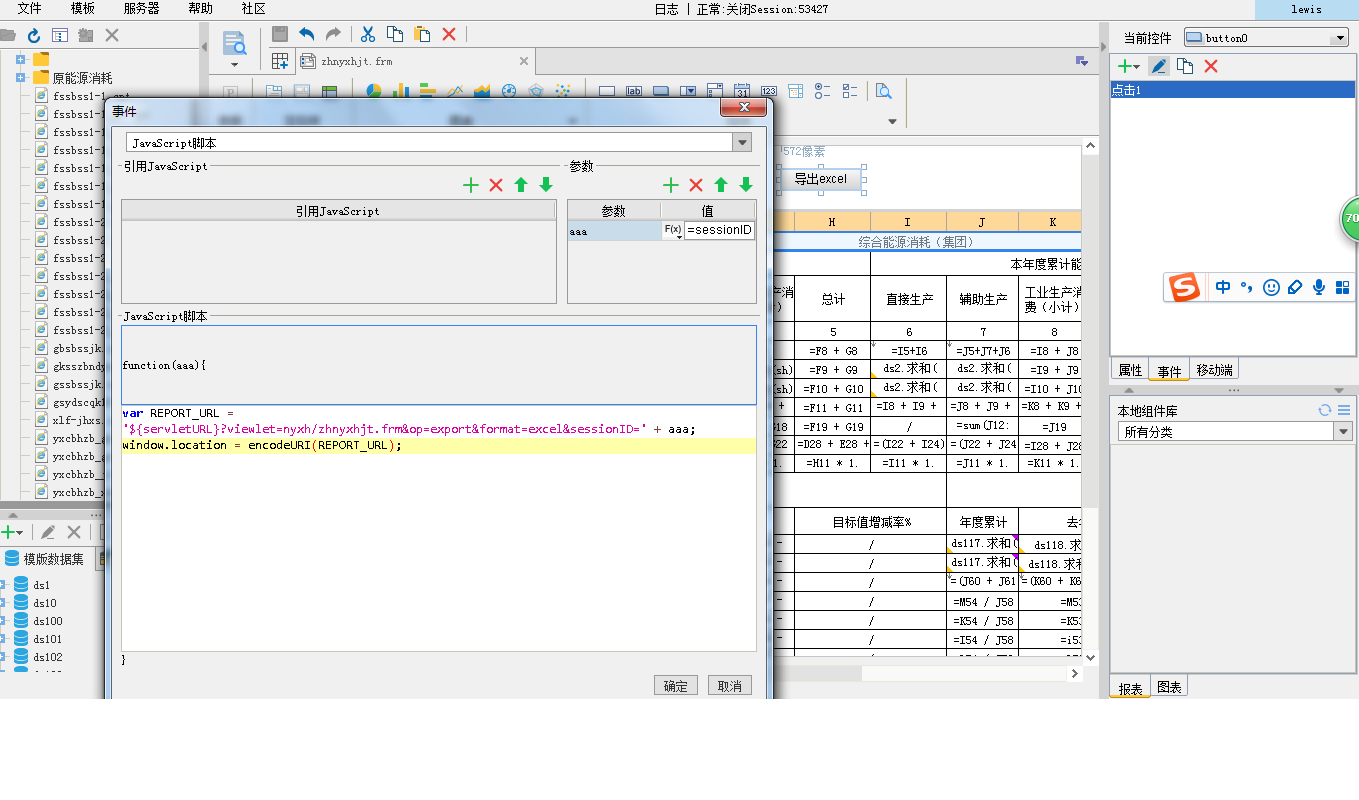Click the =sessionID parameter value field
Viewport: 1359px width, 800px height.
pos(720,230)
